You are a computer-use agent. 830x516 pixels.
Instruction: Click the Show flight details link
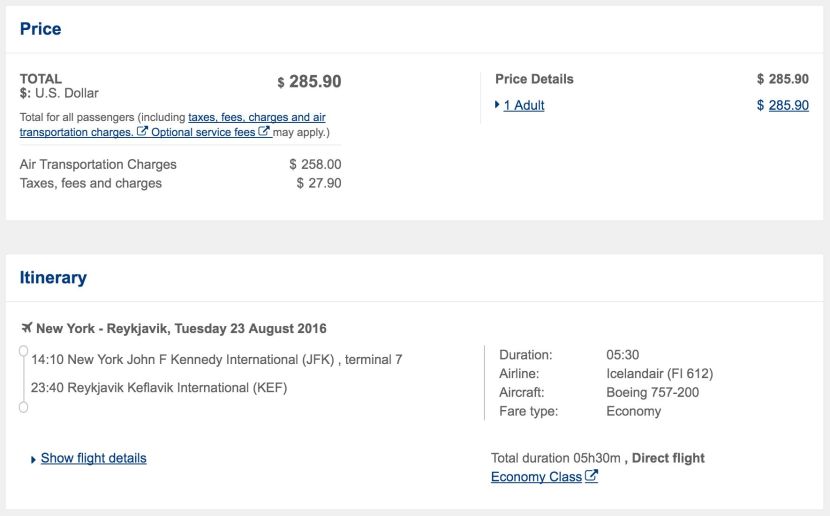pyautogui.click(x=94, y=458)
